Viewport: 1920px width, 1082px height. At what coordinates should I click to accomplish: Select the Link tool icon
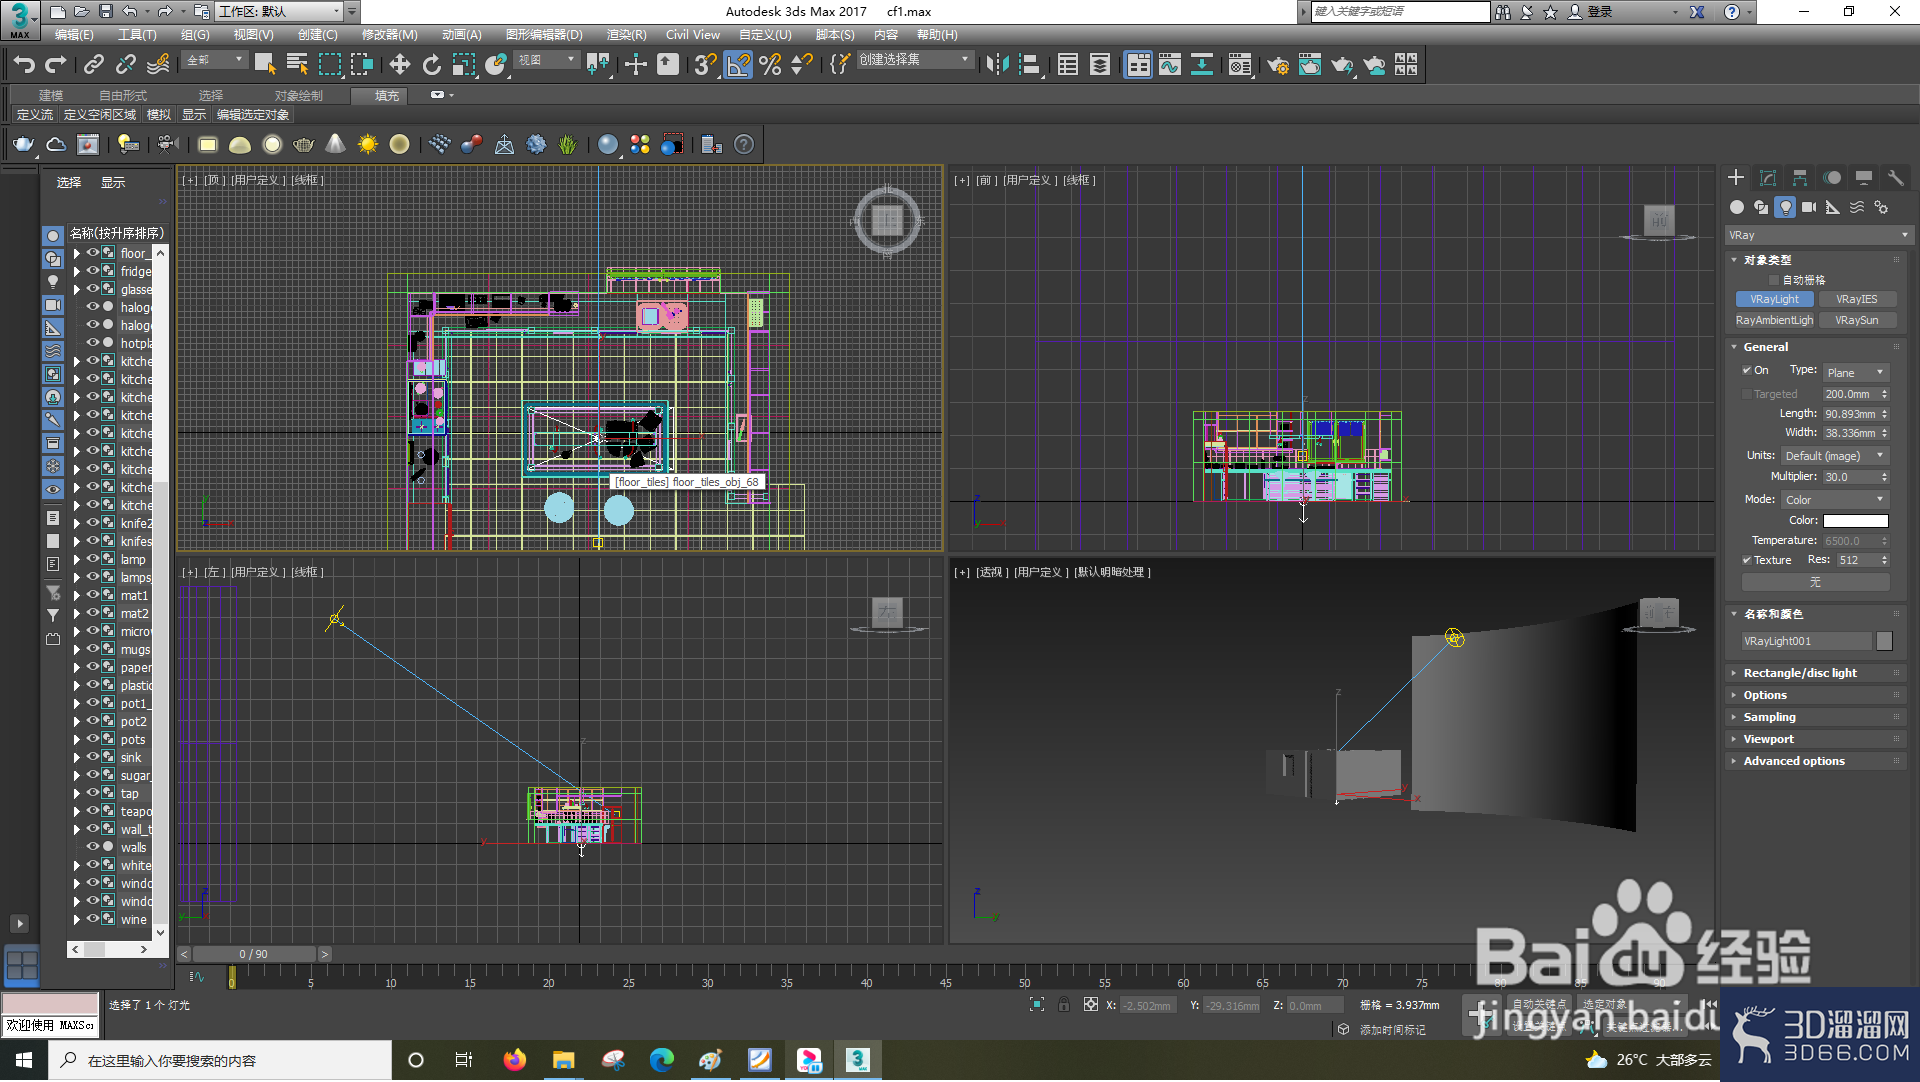tap(94, 65)
